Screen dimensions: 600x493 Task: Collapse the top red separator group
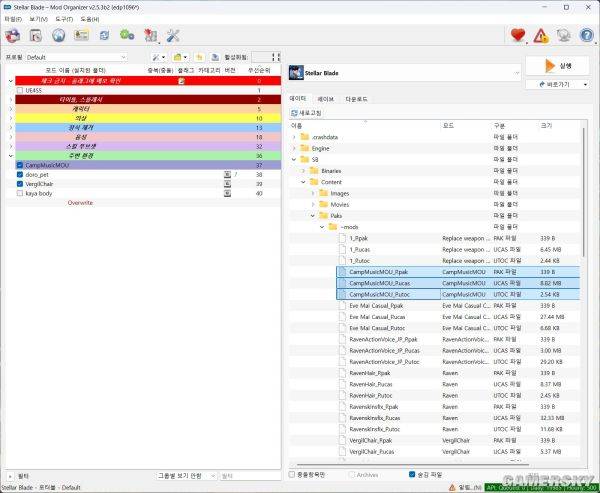(x=11, y=81)
